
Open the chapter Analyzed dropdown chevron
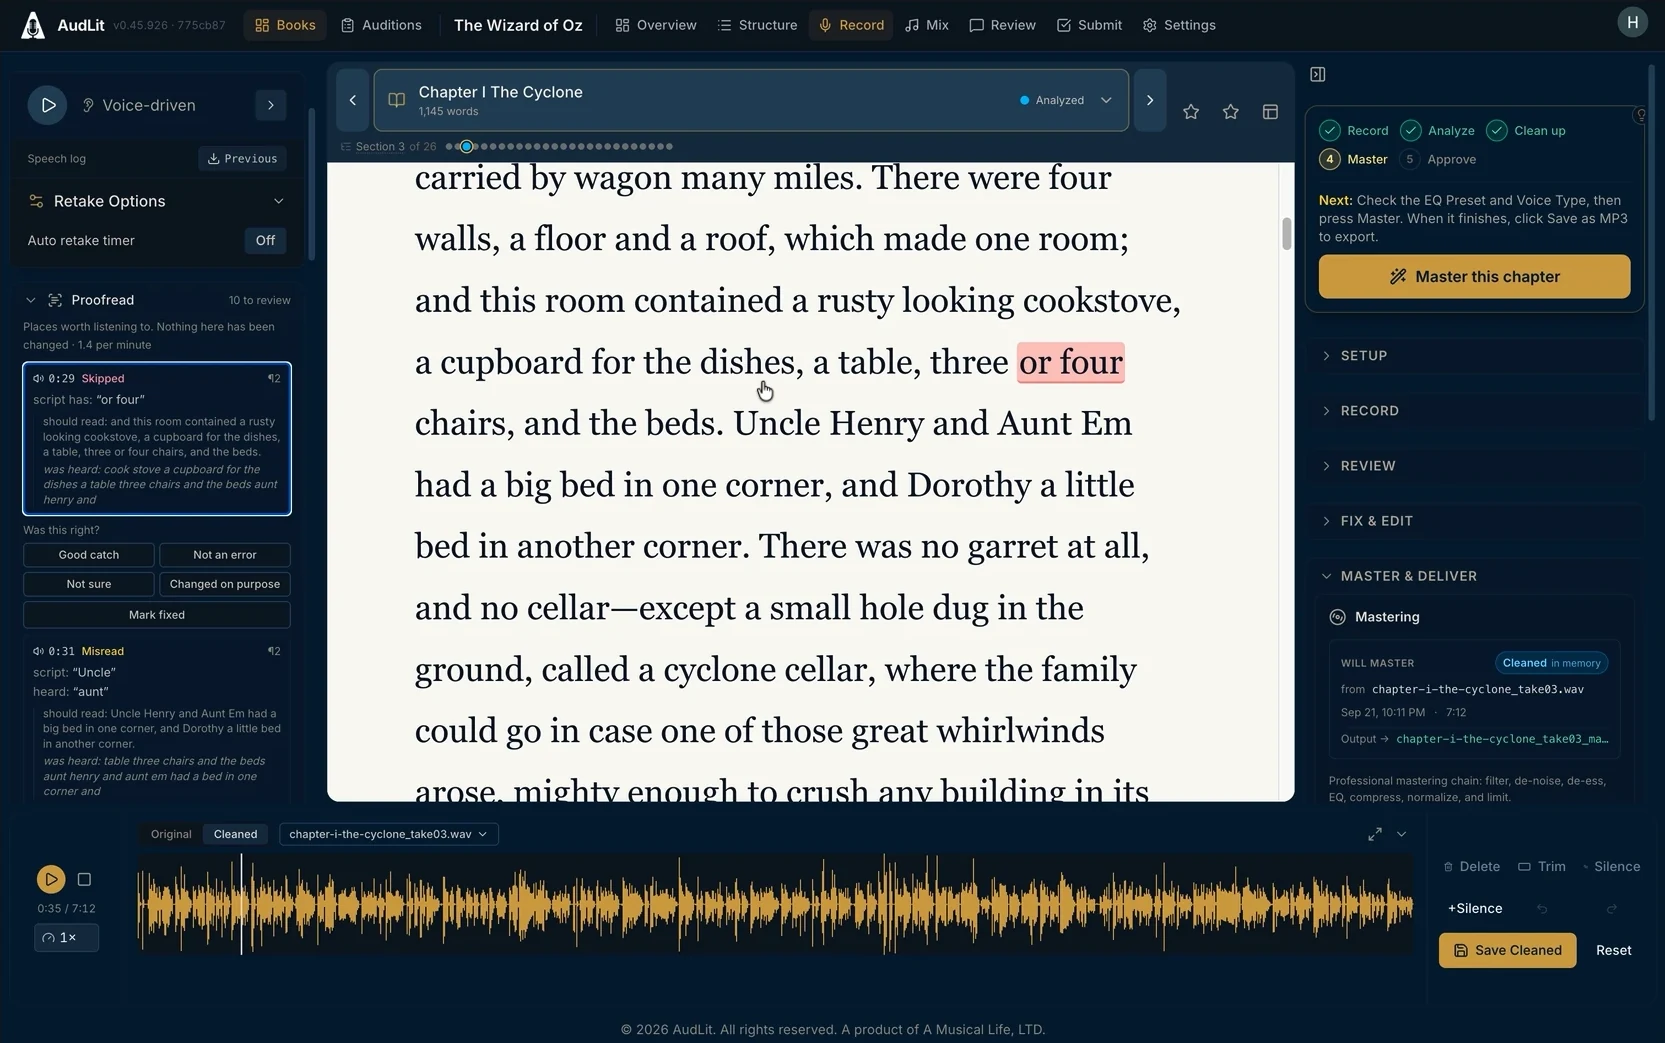1106,100
